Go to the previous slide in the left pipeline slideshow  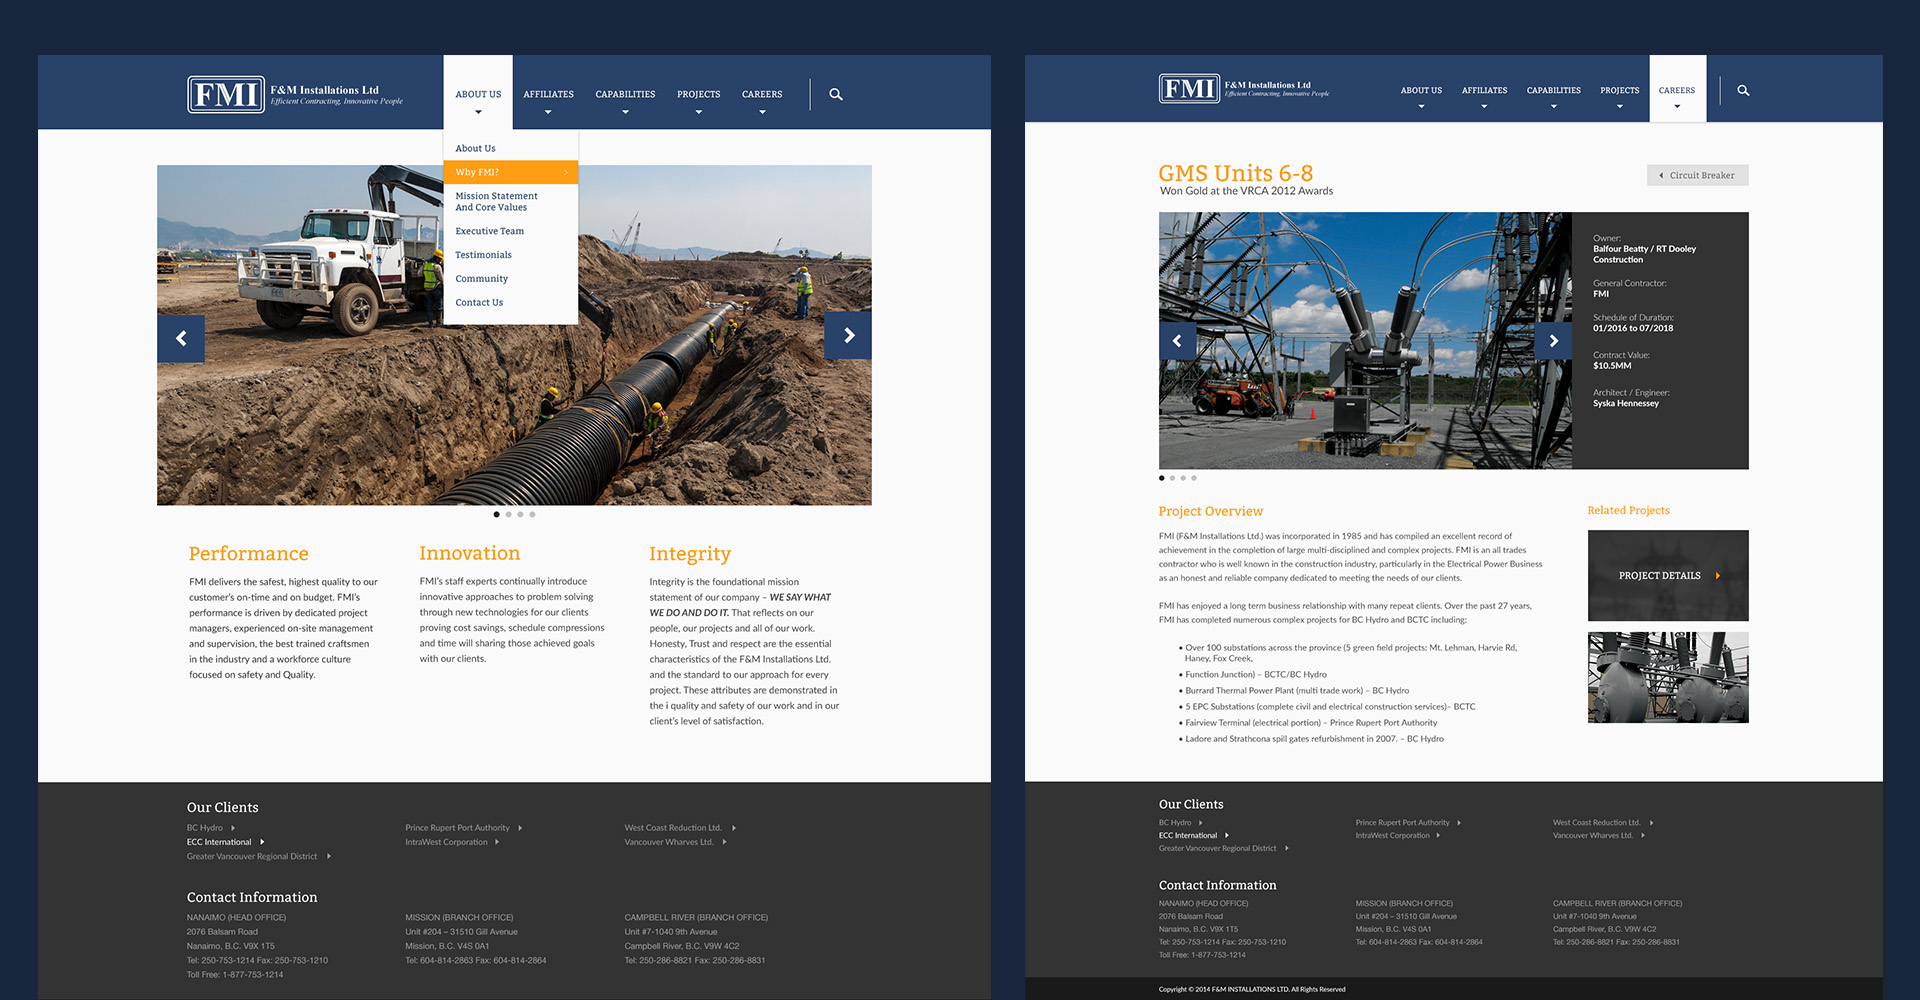[x=181, y=338]
